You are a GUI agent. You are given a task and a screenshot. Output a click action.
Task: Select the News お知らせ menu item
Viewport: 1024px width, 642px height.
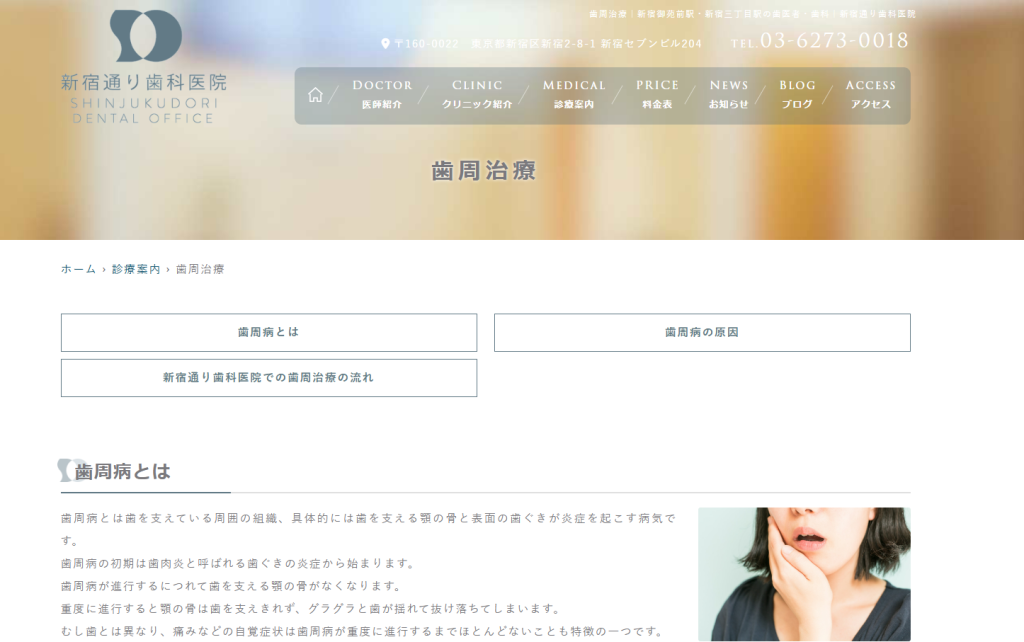(729, 94)
